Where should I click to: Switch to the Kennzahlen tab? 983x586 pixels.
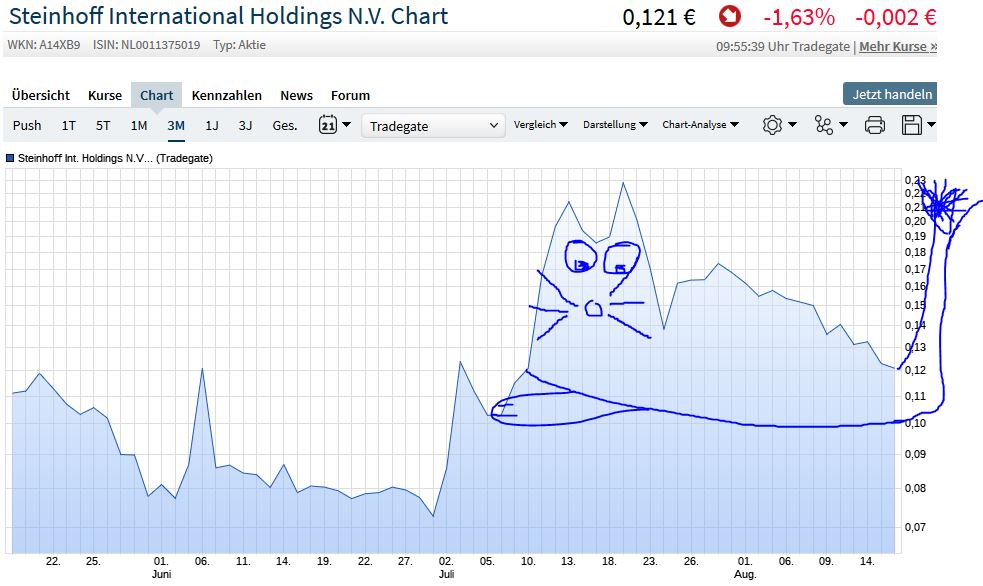(227, 95)
